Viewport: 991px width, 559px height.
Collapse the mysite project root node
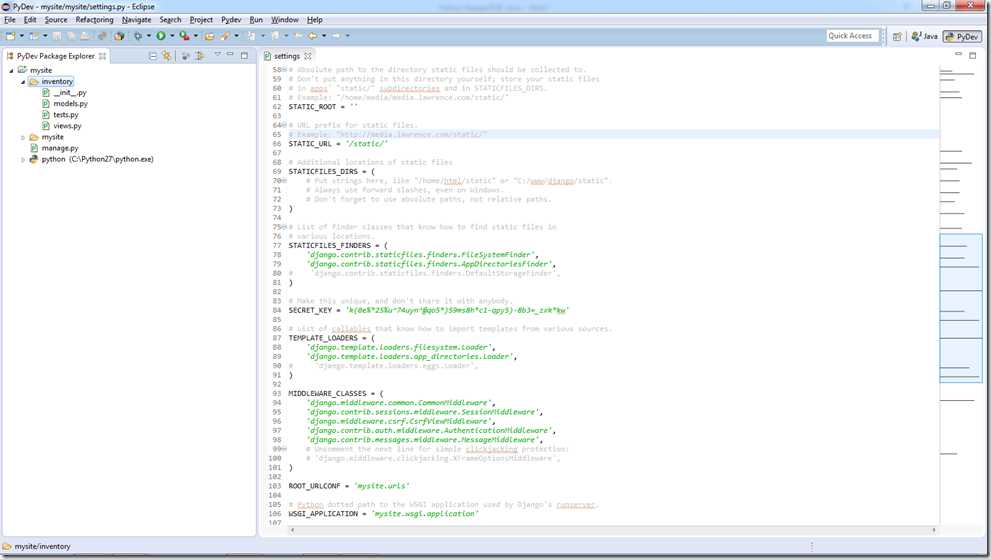tap(11, 70)
